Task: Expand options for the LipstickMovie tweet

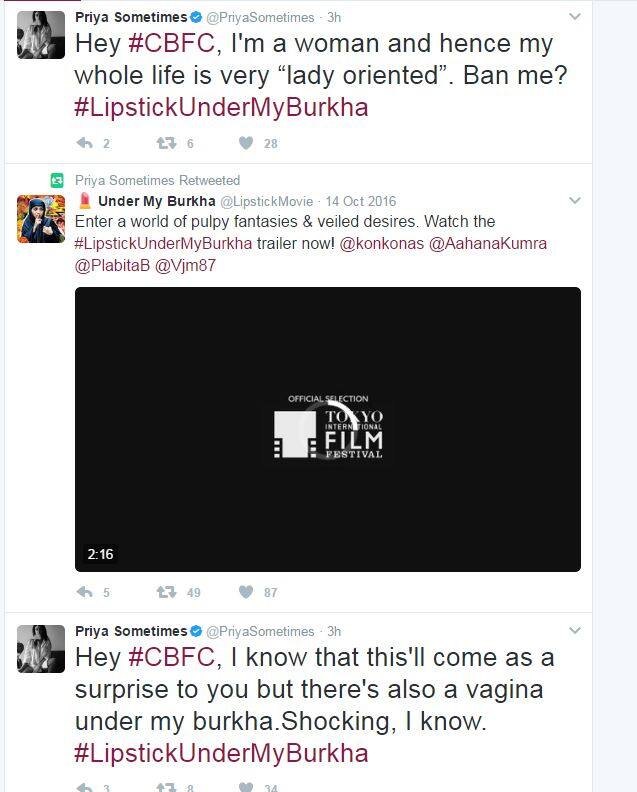Action: tap(574, 201)
